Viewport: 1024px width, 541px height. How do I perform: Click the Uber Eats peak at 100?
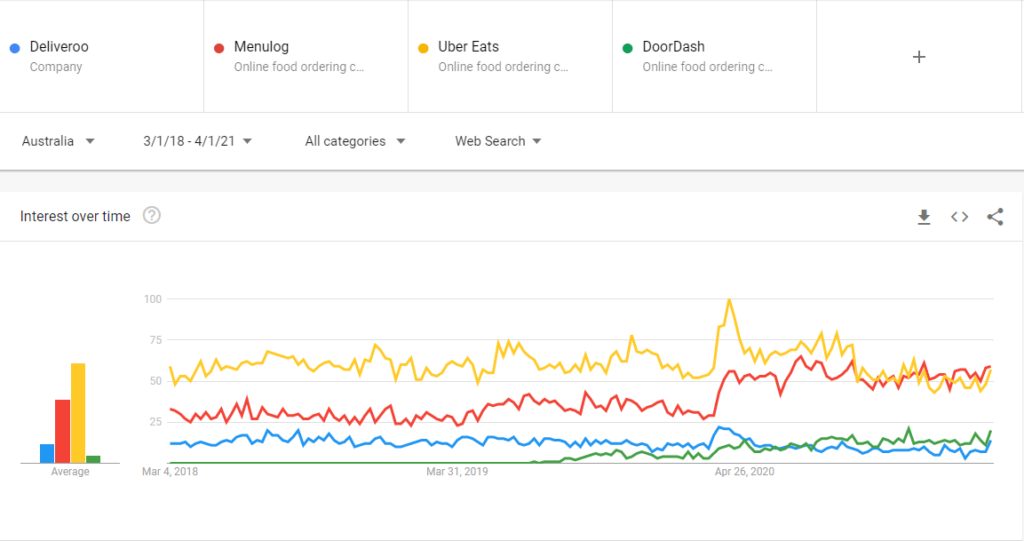tap(729, 300)
